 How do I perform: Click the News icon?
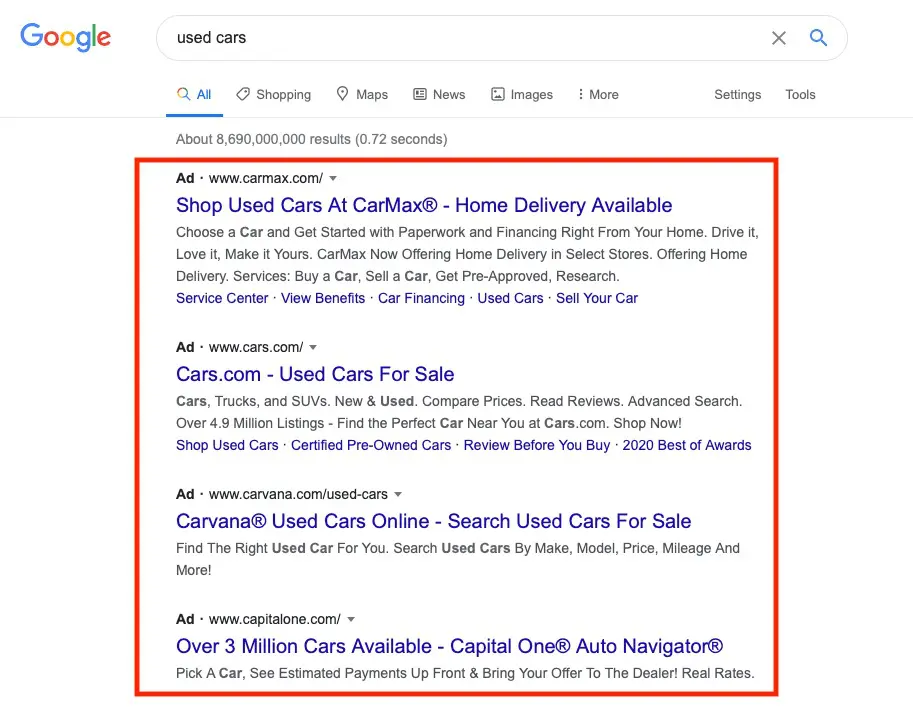419,94
